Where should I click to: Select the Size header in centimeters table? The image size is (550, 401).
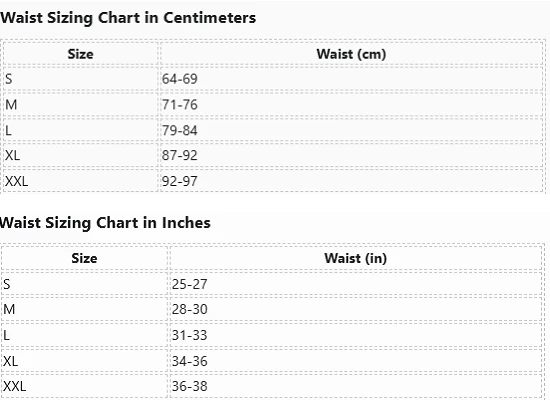[x=81, y=54]
